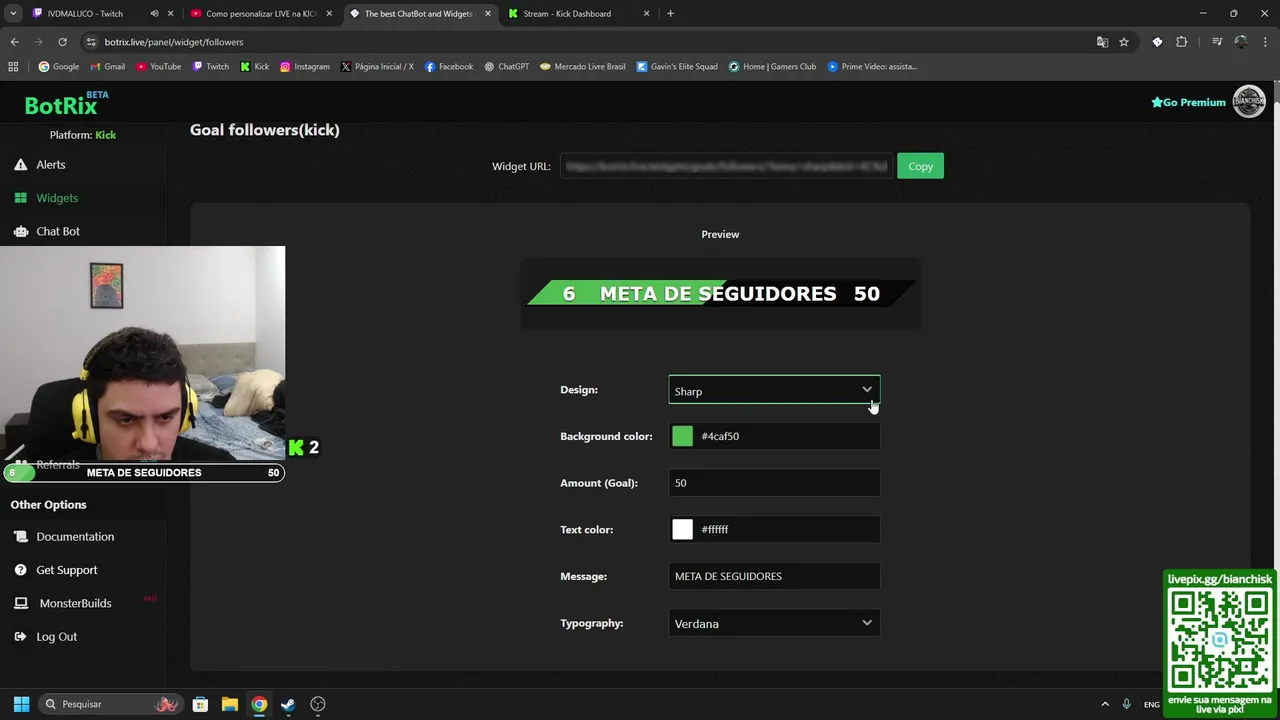Open Steam from the taskbar

pyautogui.click(x=288, y=704)
